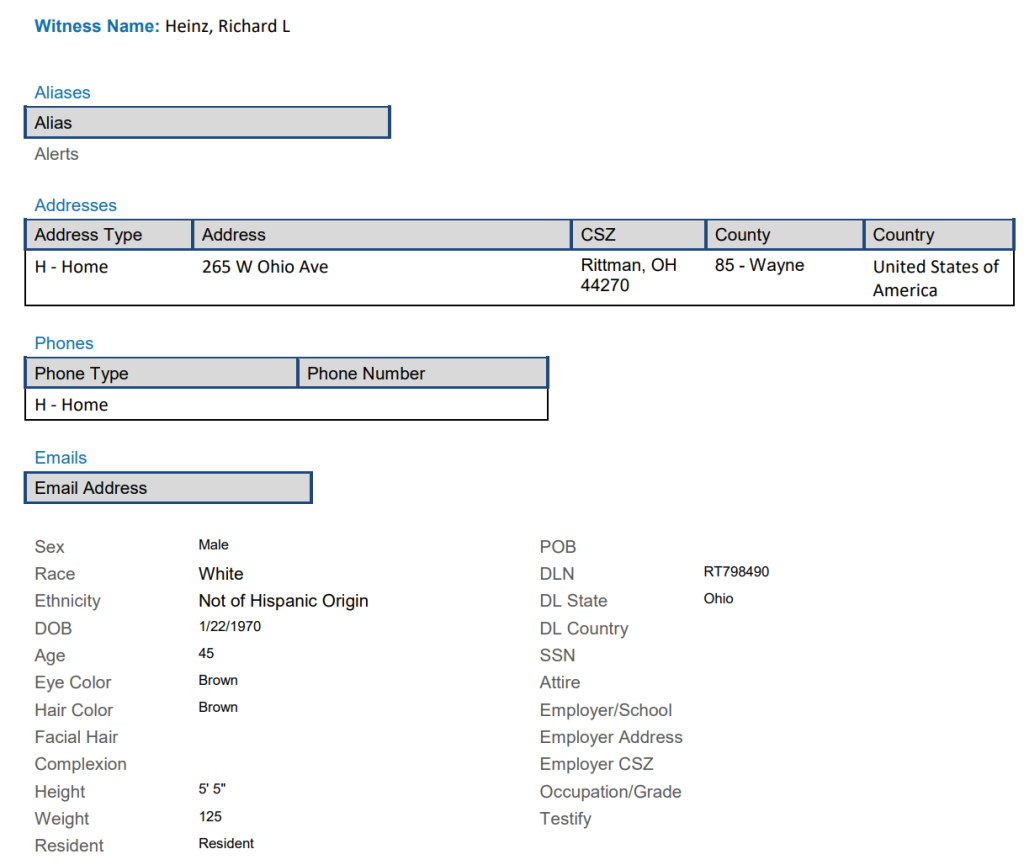Screen dimensions: 1024x865
Task: Select the Aliases section heading
Action: pyautogui.click(x=62, y=92)
